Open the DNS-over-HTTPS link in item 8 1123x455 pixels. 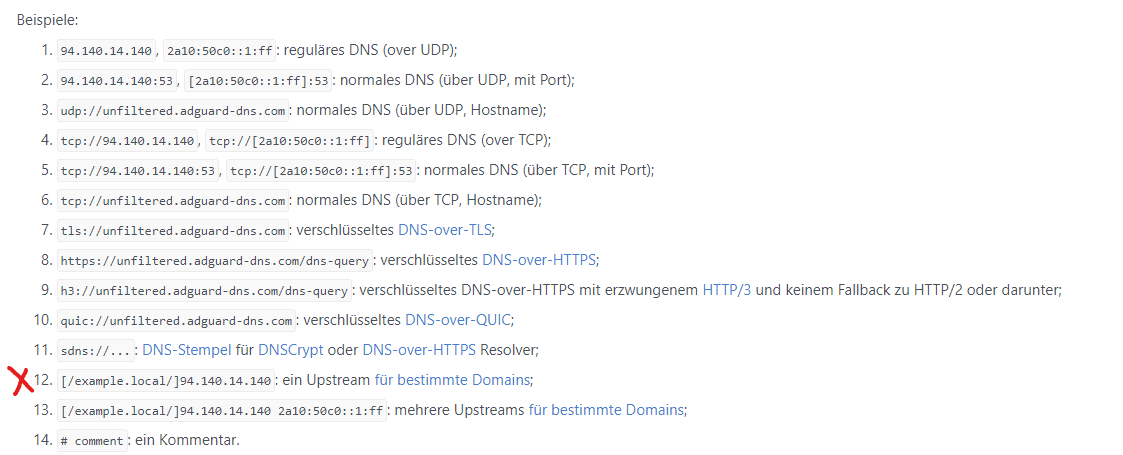pos(539,259)
